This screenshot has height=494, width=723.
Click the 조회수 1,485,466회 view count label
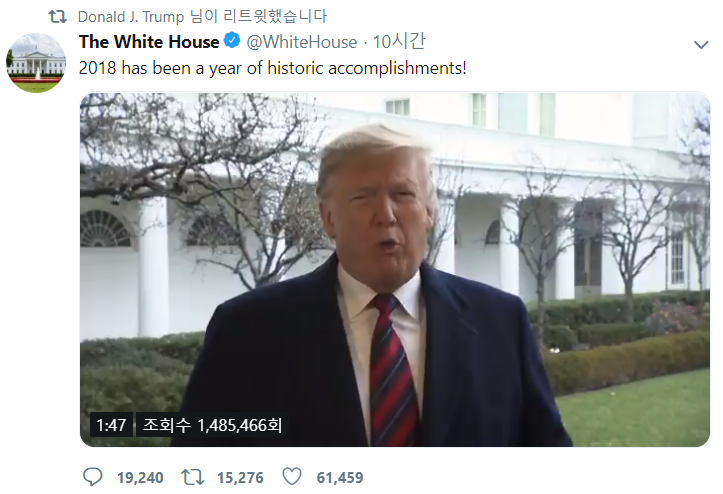coord(212,425)
